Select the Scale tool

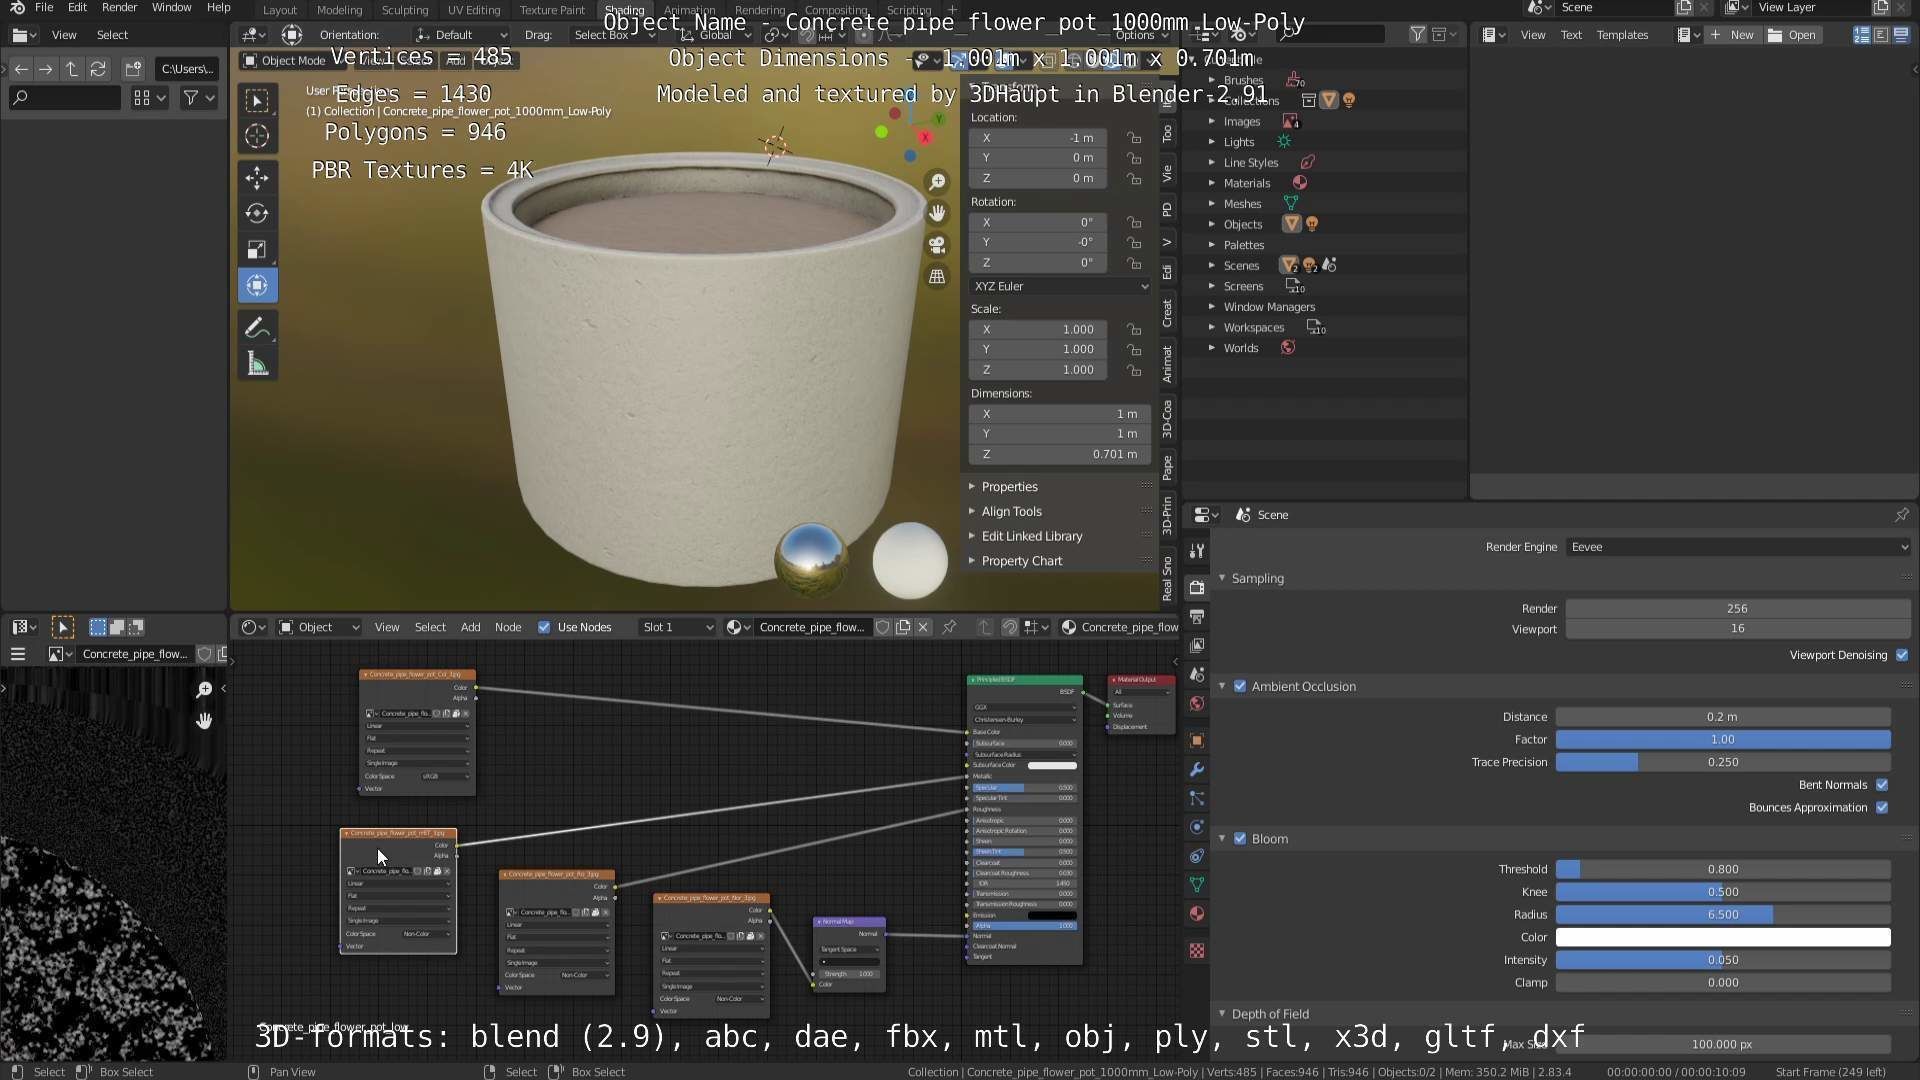tap(257, 249)
